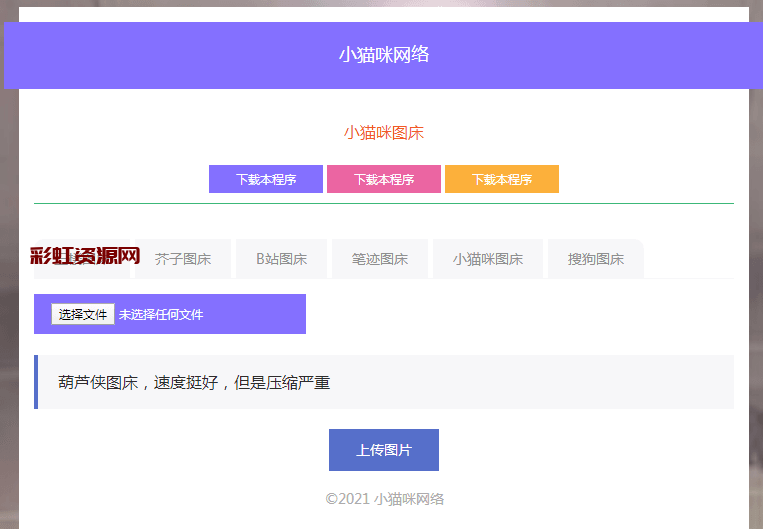Click the ©2021 小猫咪网络 footer text
Screen dimensions: 763x529
384,498
